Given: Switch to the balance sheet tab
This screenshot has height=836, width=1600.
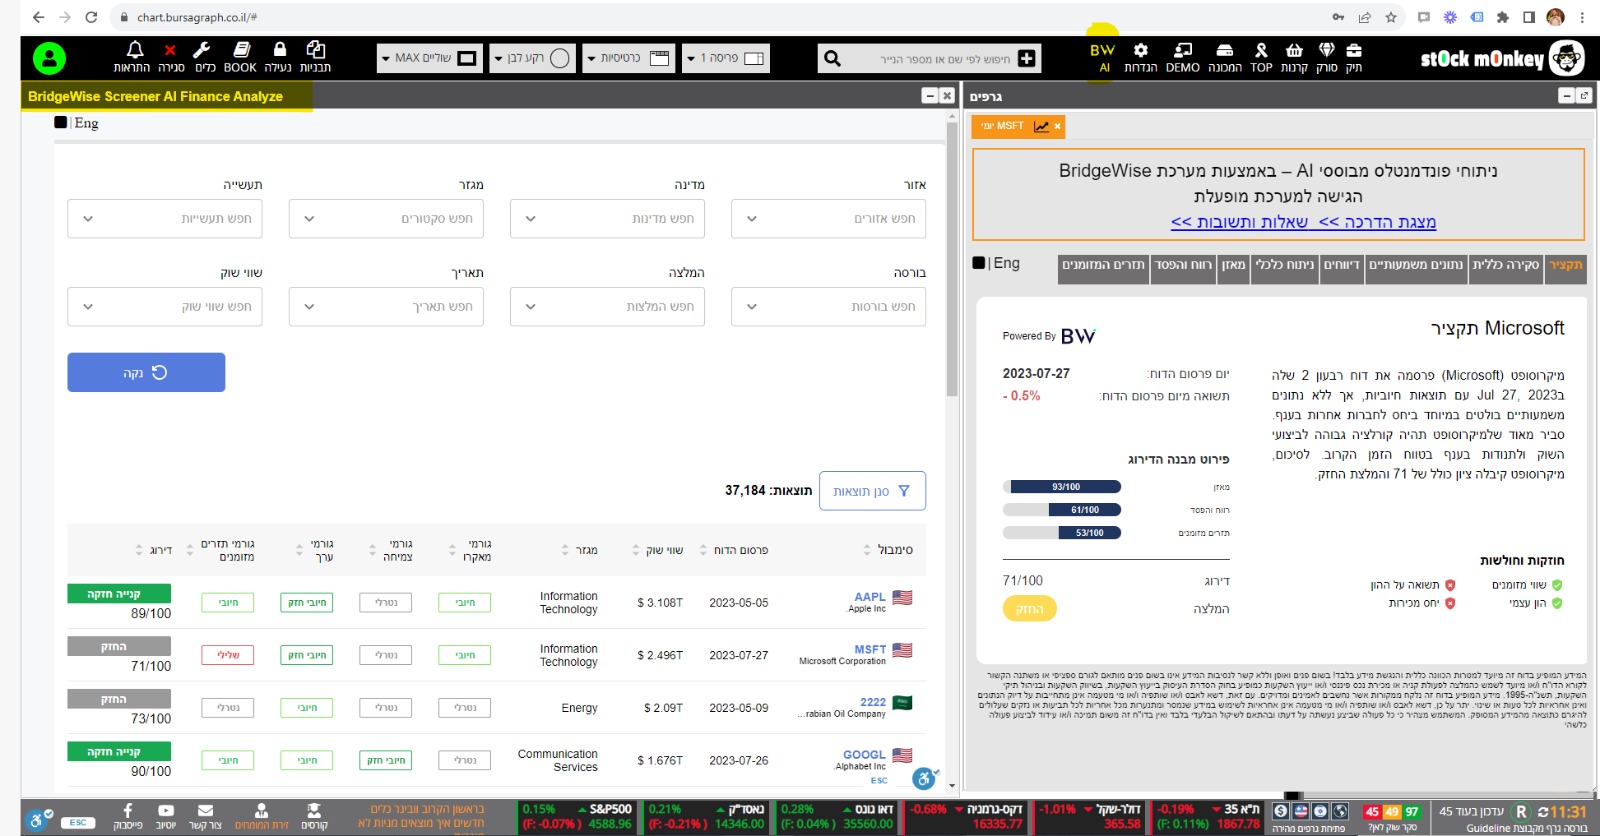Looking at the screenshot, I should click(x=1234, y=266).
